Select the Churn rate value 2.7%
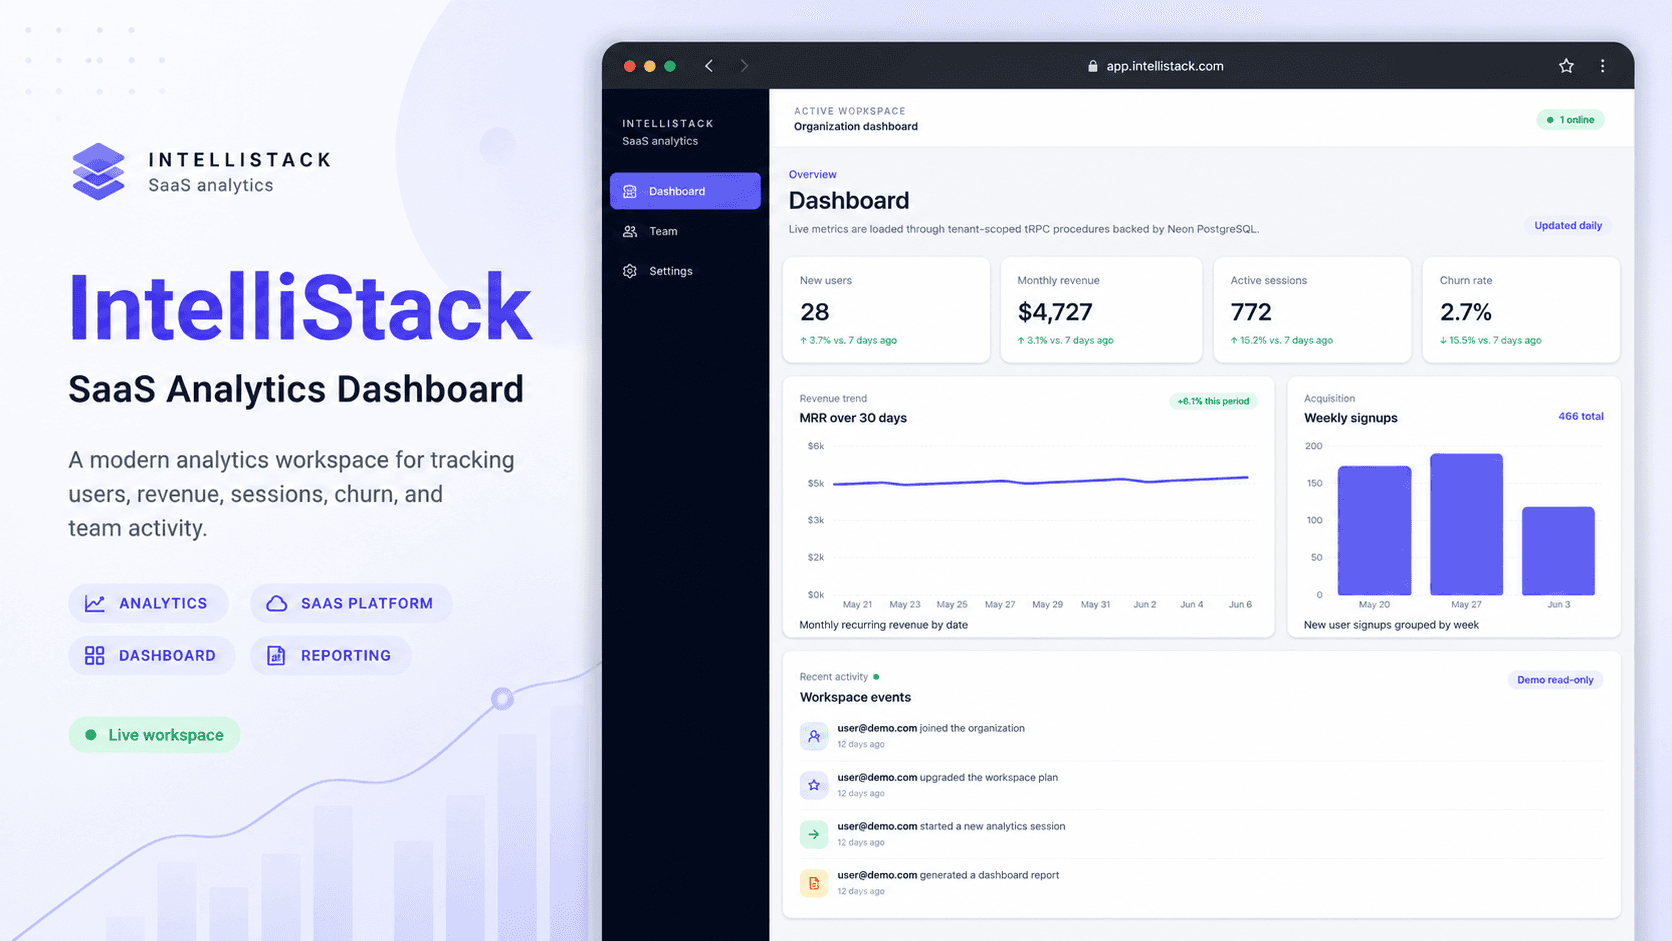Screen dimensions: 1672x941 point(1466,312)
